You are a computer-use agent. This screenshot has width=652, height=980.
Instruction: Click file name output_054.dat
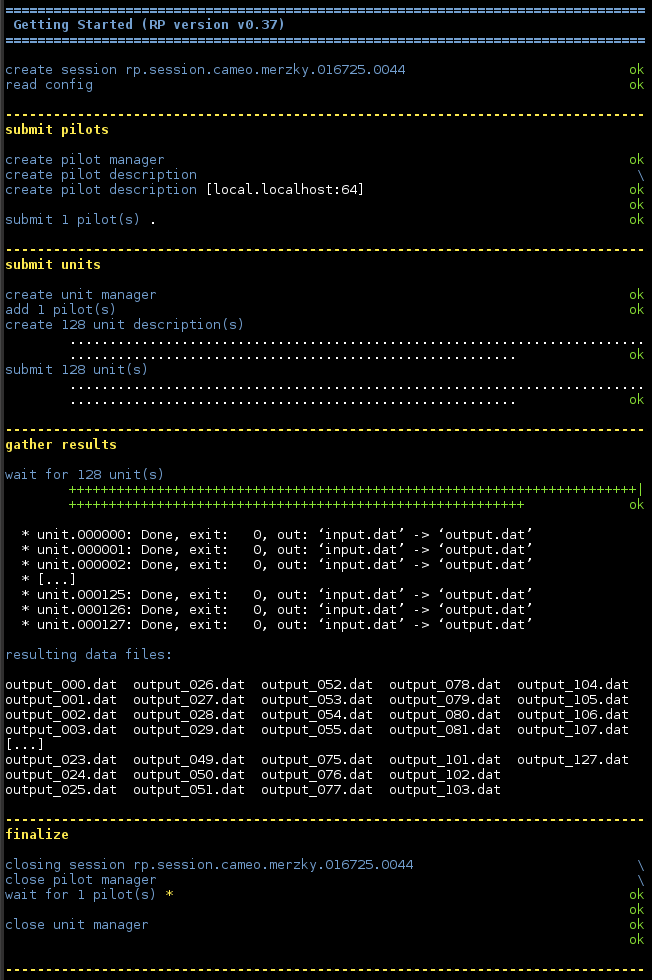click(x=317, y=714)
